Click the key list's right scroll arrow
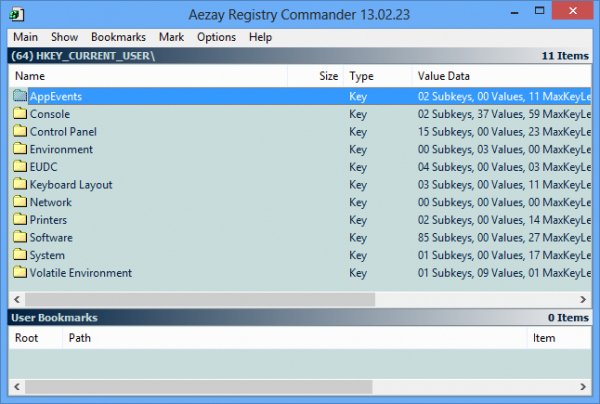 click(x=583, y=299)
